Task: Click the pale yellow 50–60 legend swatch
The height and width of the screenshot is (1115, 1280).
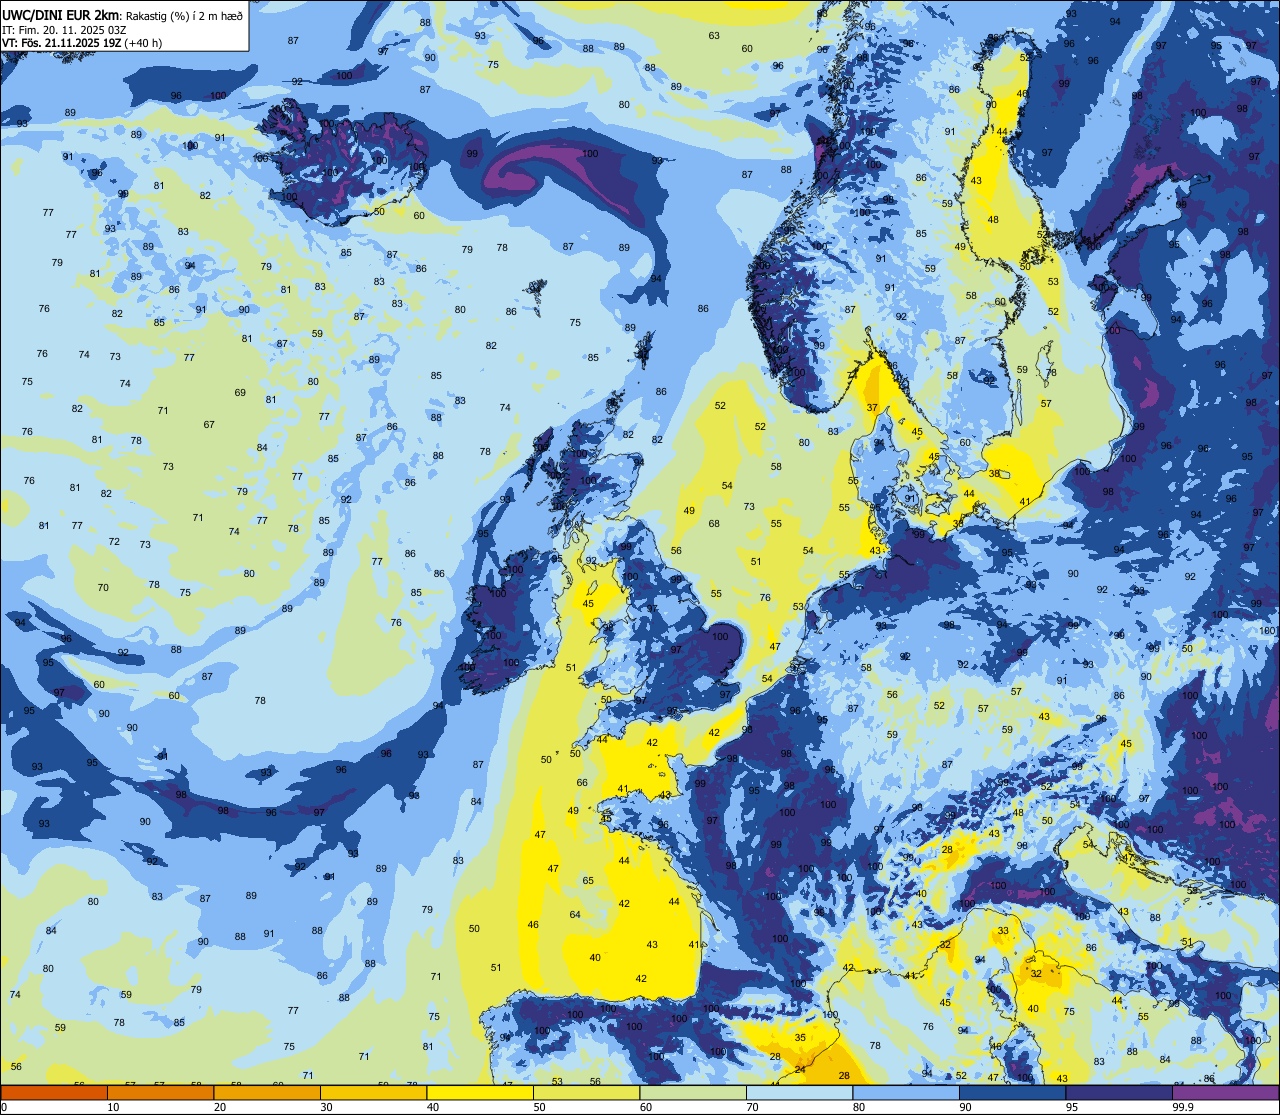Action: 586,1093
